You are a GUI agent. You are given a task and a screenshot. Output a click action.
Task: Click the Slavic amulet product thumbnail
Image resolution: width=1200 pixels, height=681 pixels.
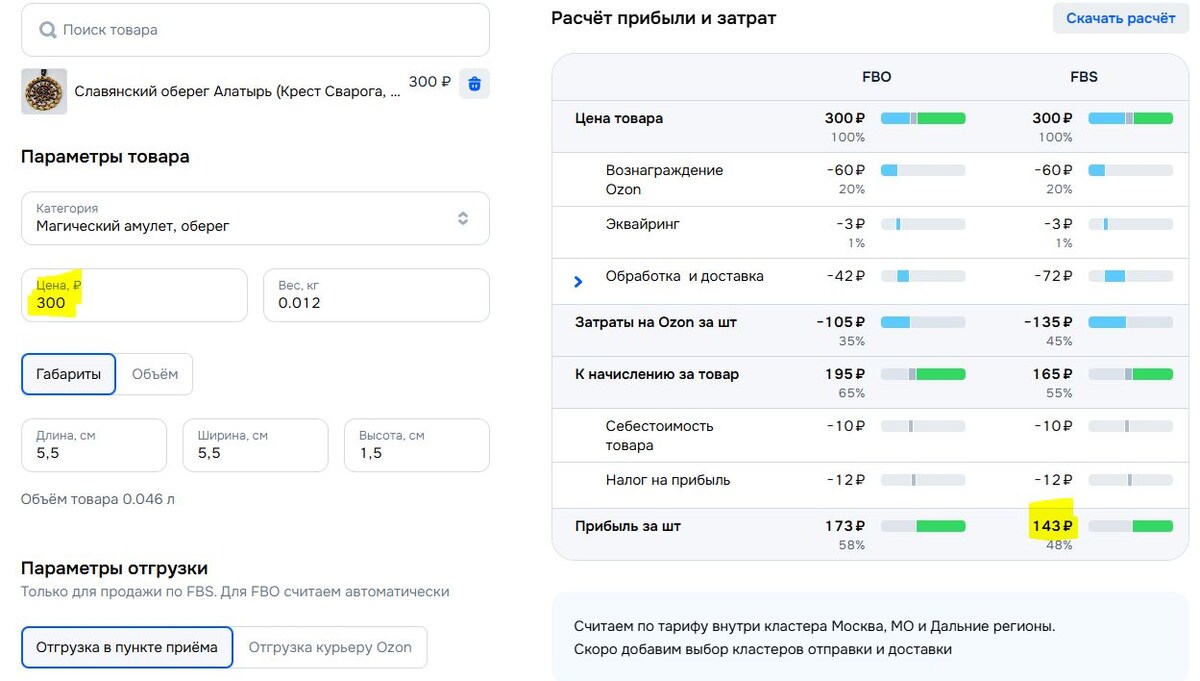[44, 91]
